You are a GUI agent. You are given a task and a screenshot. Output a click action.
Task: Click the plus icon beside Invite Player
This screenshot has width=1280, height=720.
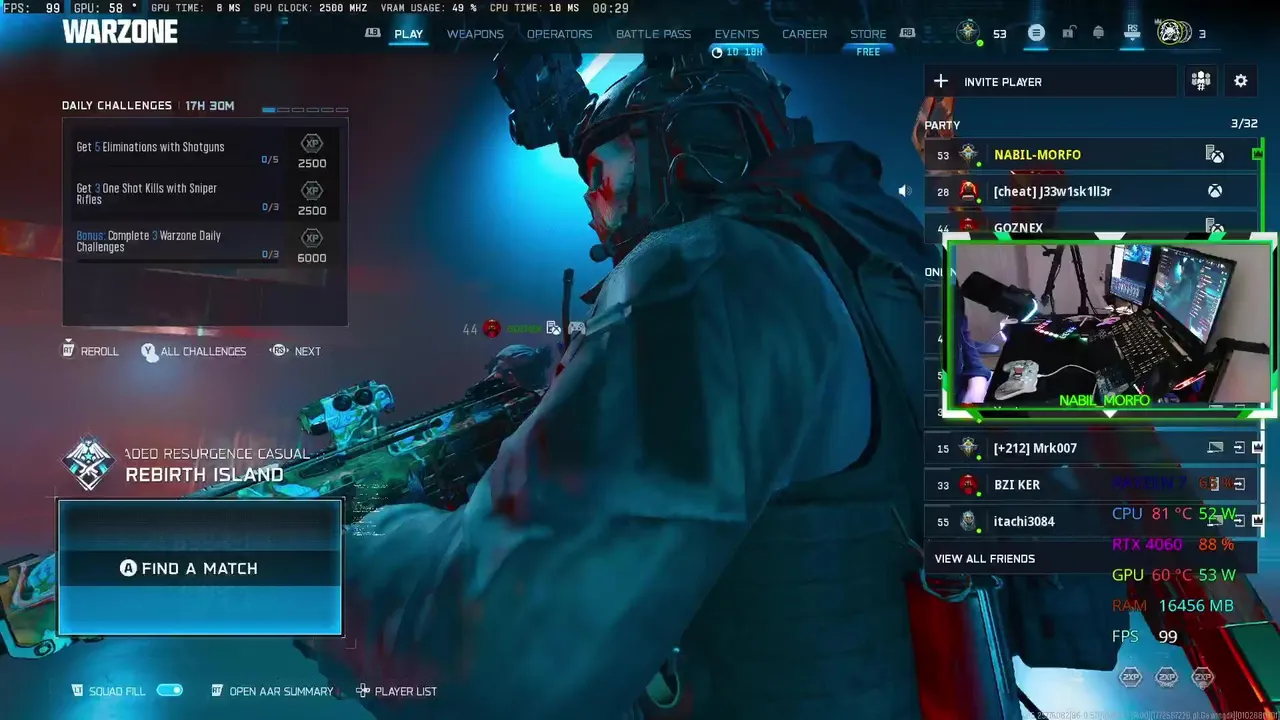click(x=940, y=81)
